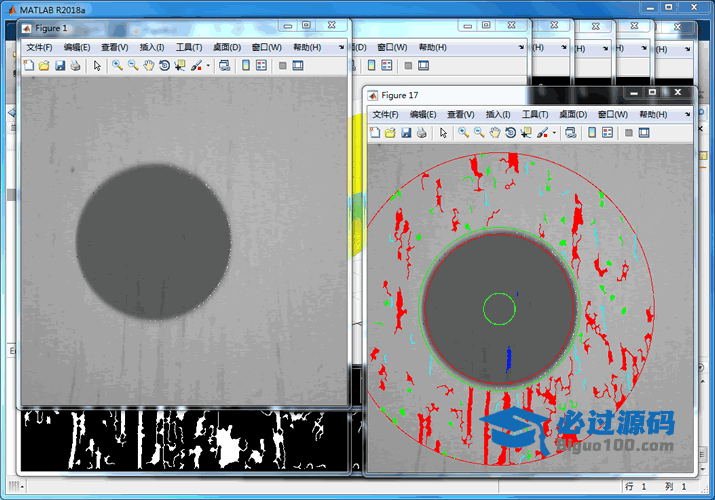Click Zoom In tool in Figure 1
Screen dimensions: 715x500
click(117, 66)
